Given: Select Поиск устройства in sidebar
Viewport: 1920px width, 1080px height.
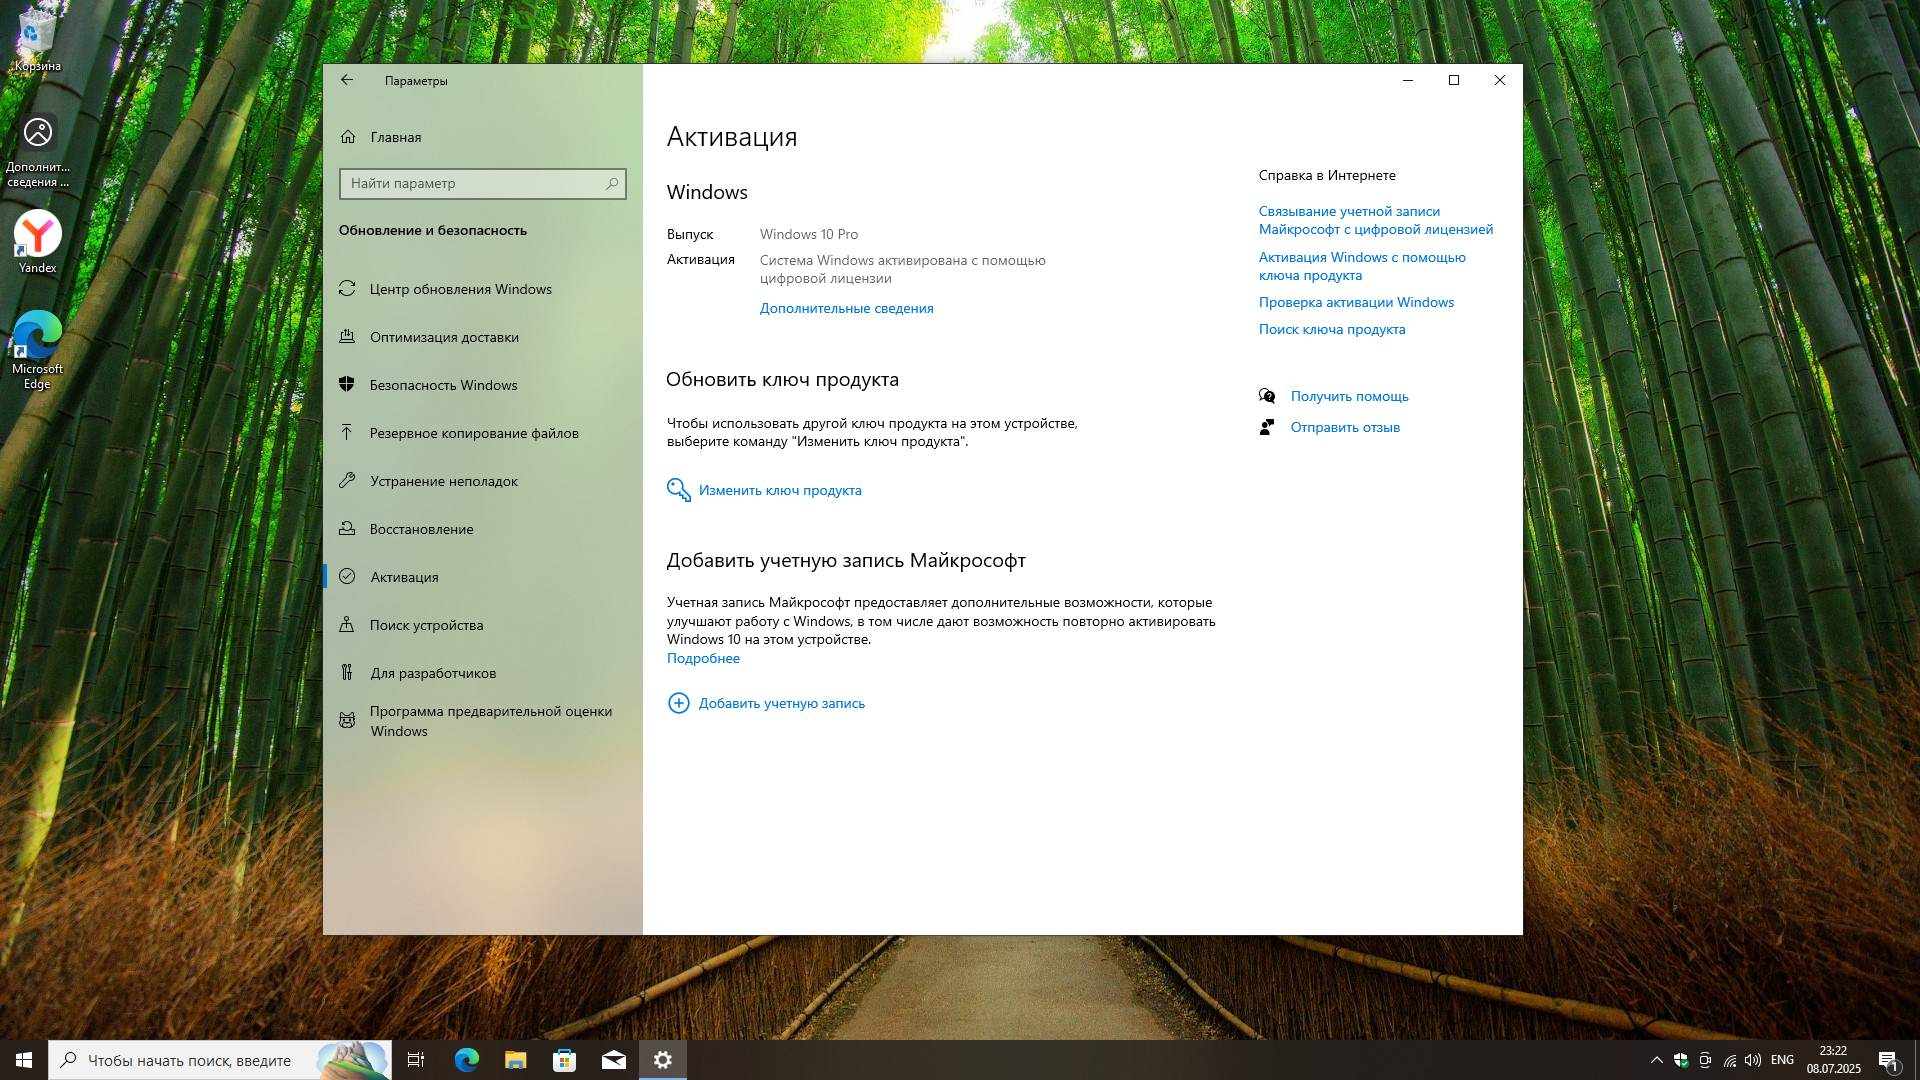Looking at the screenshot, I should [x=426, y=625].
